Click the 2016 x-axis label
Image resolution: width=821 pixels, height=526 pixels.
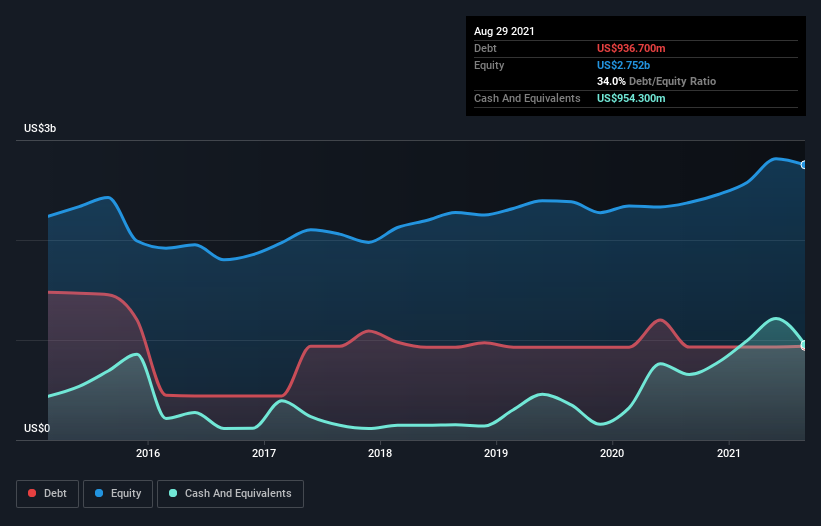(148, 453)
